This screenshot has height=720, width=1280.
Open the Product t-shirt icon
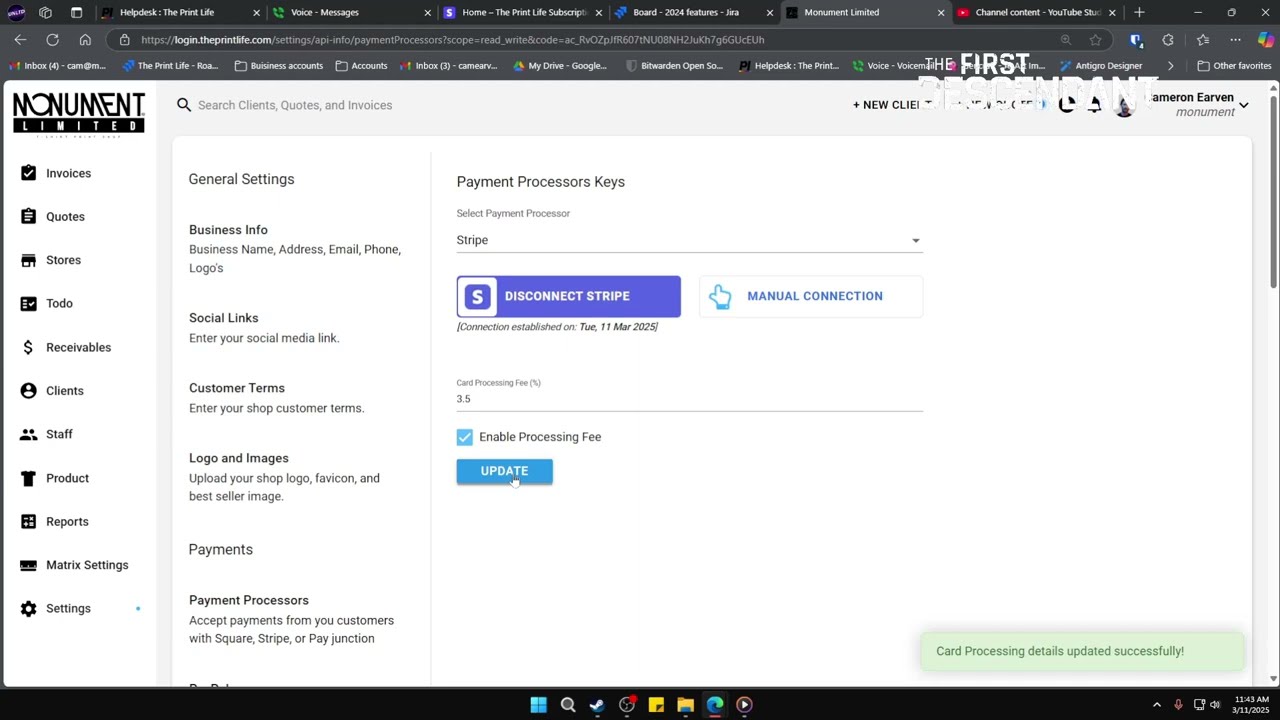[28, 478]
